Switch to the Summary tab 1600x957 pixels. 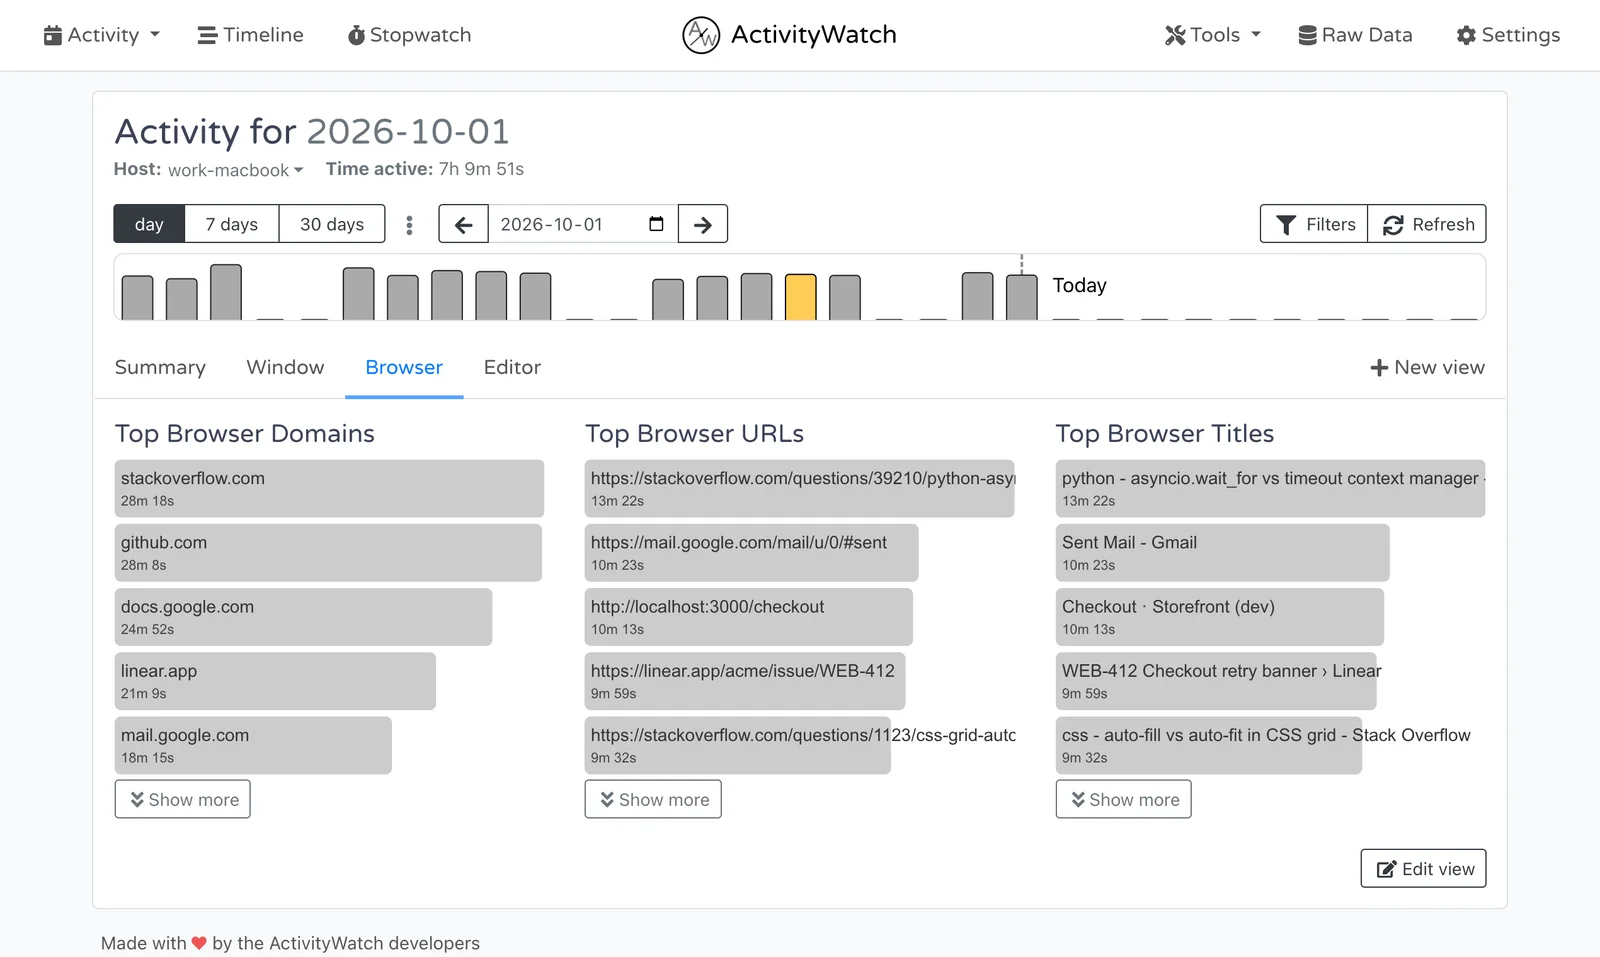click(x=160, y=367)
